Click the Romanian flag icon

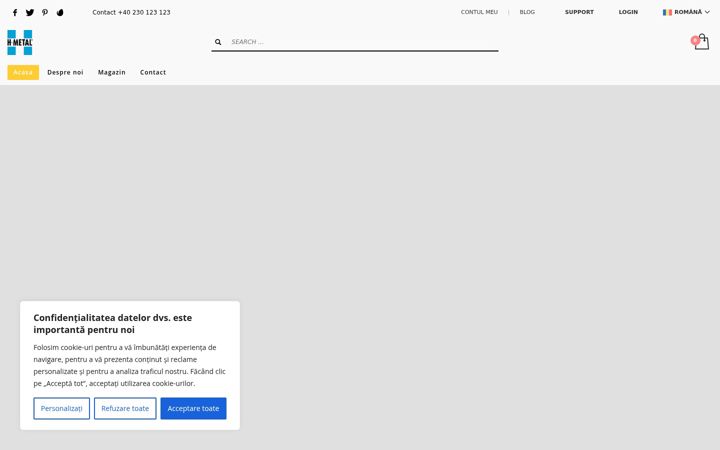point(667,12)
